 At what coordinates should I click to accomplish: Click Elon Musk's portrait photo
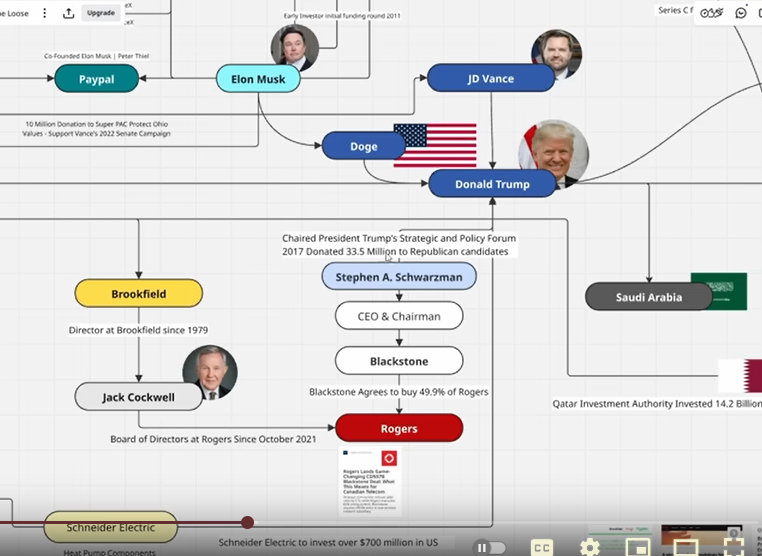pyautogui.click(x=294, y=47)
